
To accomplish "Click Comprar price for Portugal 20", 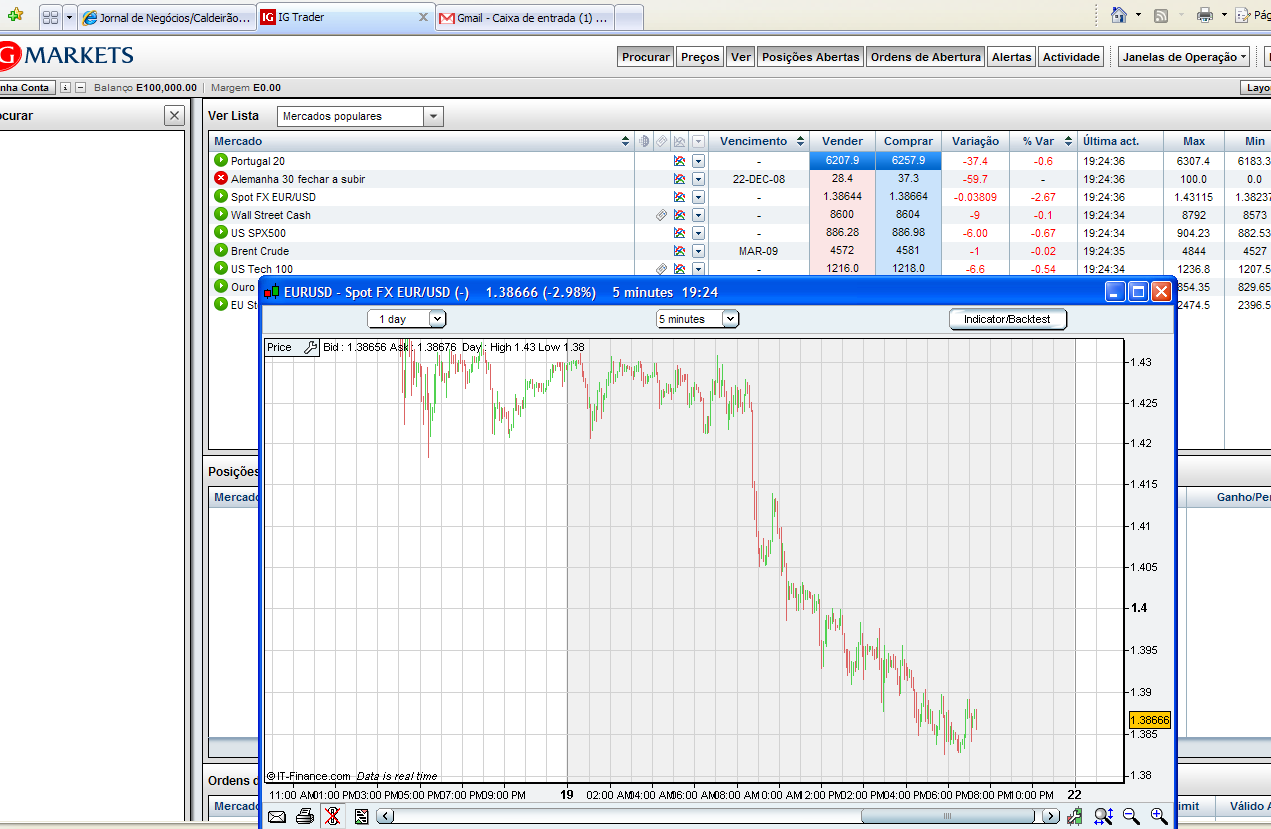I will point(908,160).
